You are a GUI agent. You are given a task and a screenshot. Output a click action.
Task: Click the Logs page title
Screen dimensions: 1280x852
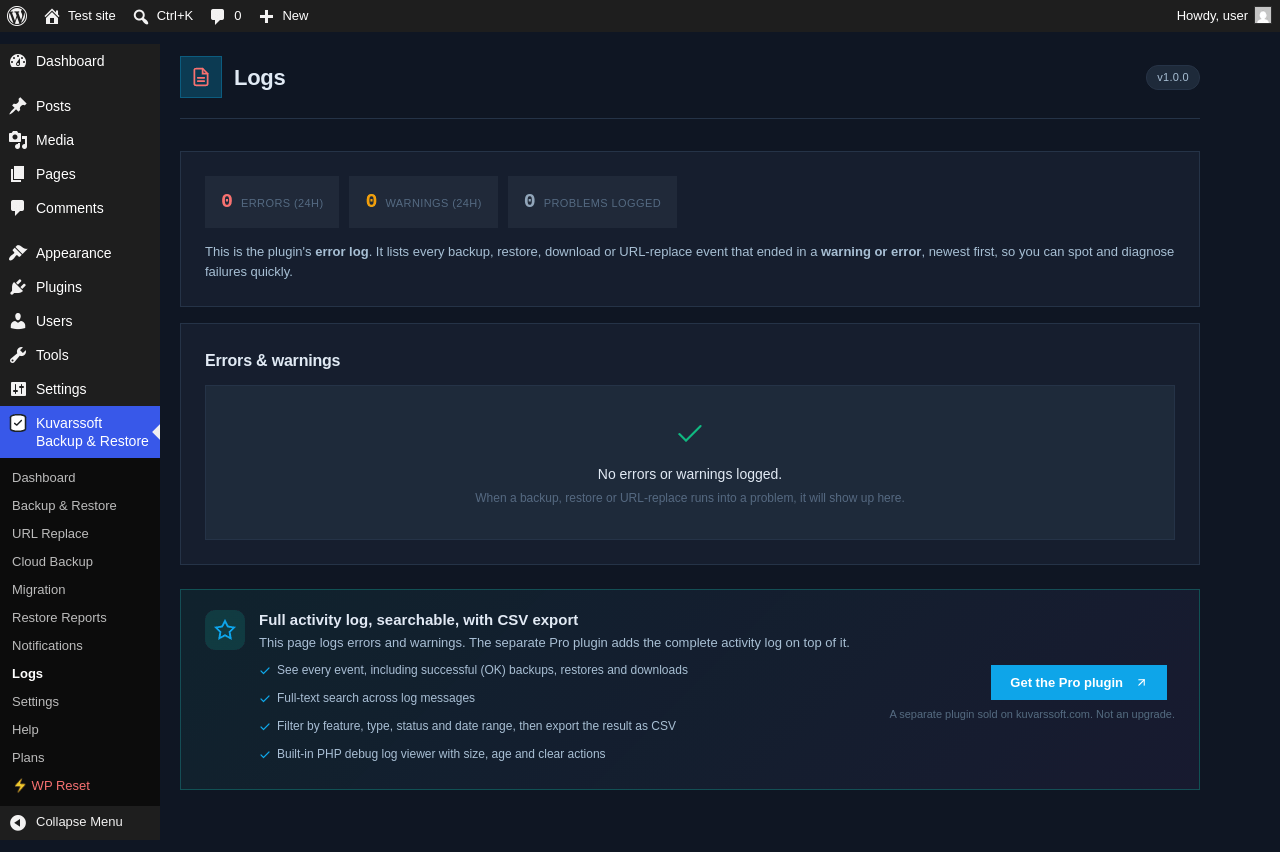tap(260, 77)
